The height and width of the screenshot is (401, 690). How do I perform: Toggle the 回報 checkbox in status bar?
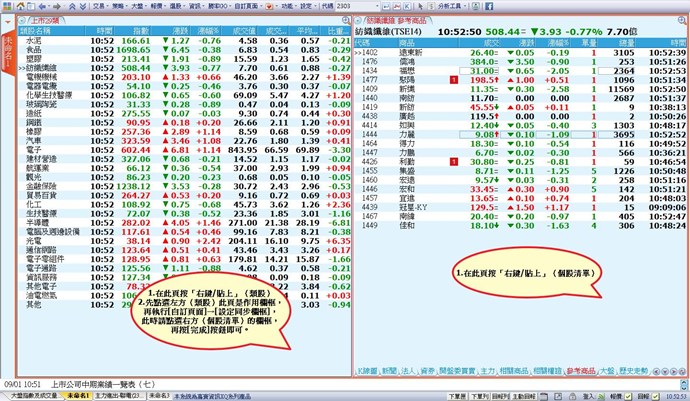click(x=655, y=397)
